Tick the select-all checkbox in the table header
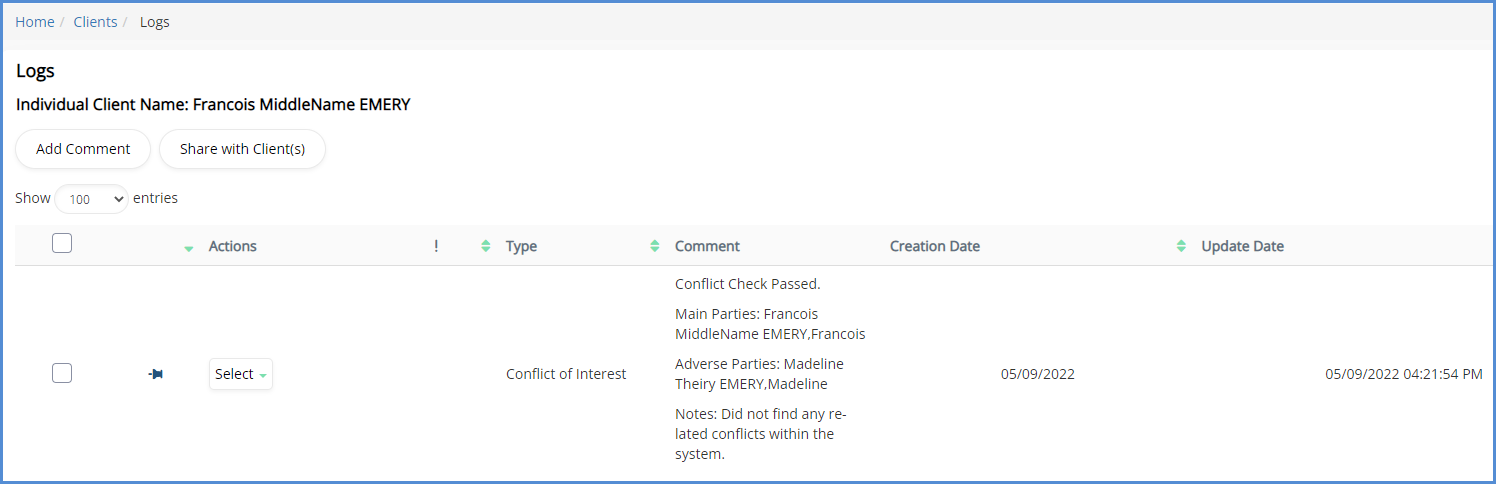The image size is (1496, 484). click(x=62, y=243)
